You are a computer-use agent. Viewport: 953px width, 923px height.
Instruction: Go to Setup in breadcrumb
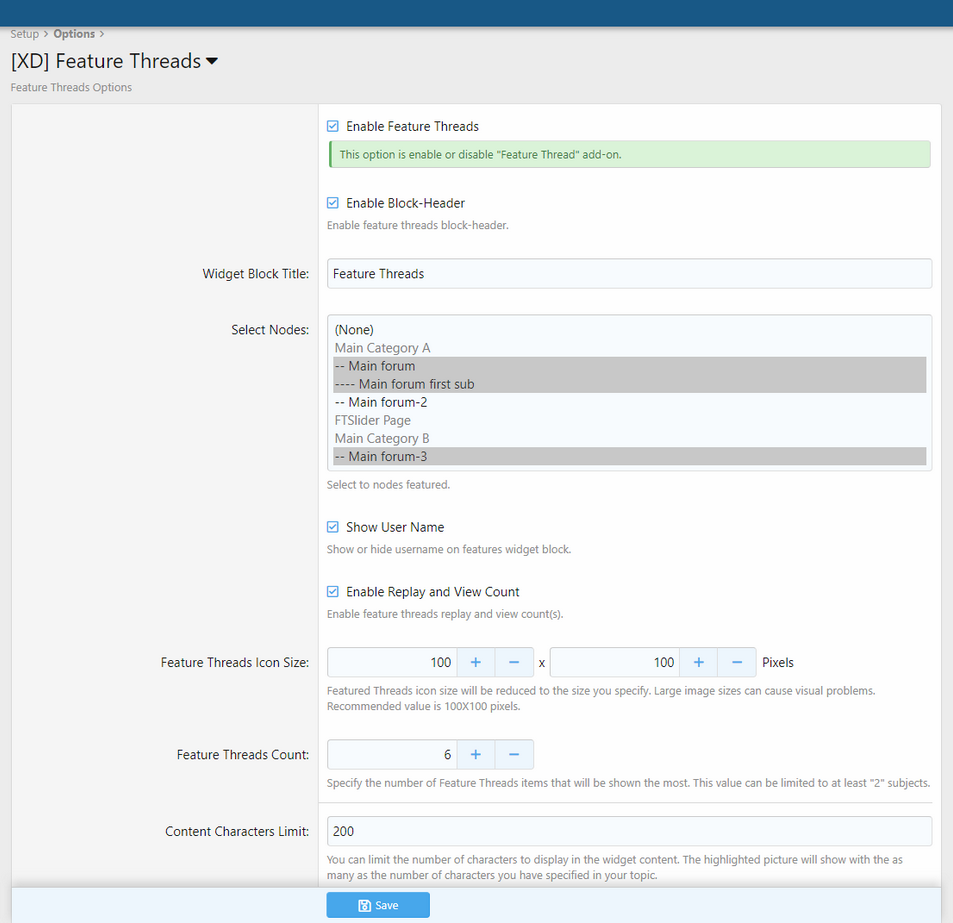click(x=24, y=34)
